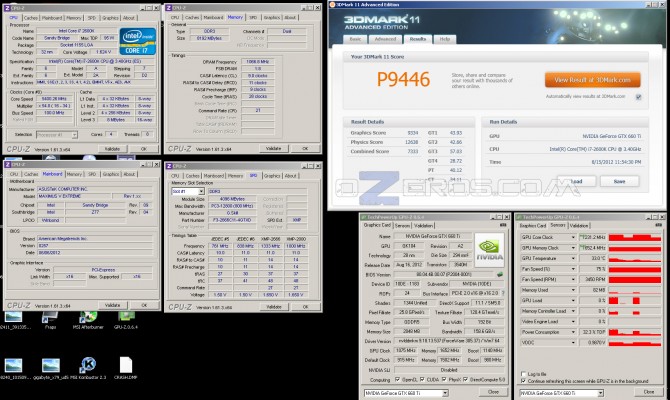Click the Intel Core i7 logo in CPU-Z
Image resolution: width=670 pixels, height=400 pixels.
click(x=138, y=41)
